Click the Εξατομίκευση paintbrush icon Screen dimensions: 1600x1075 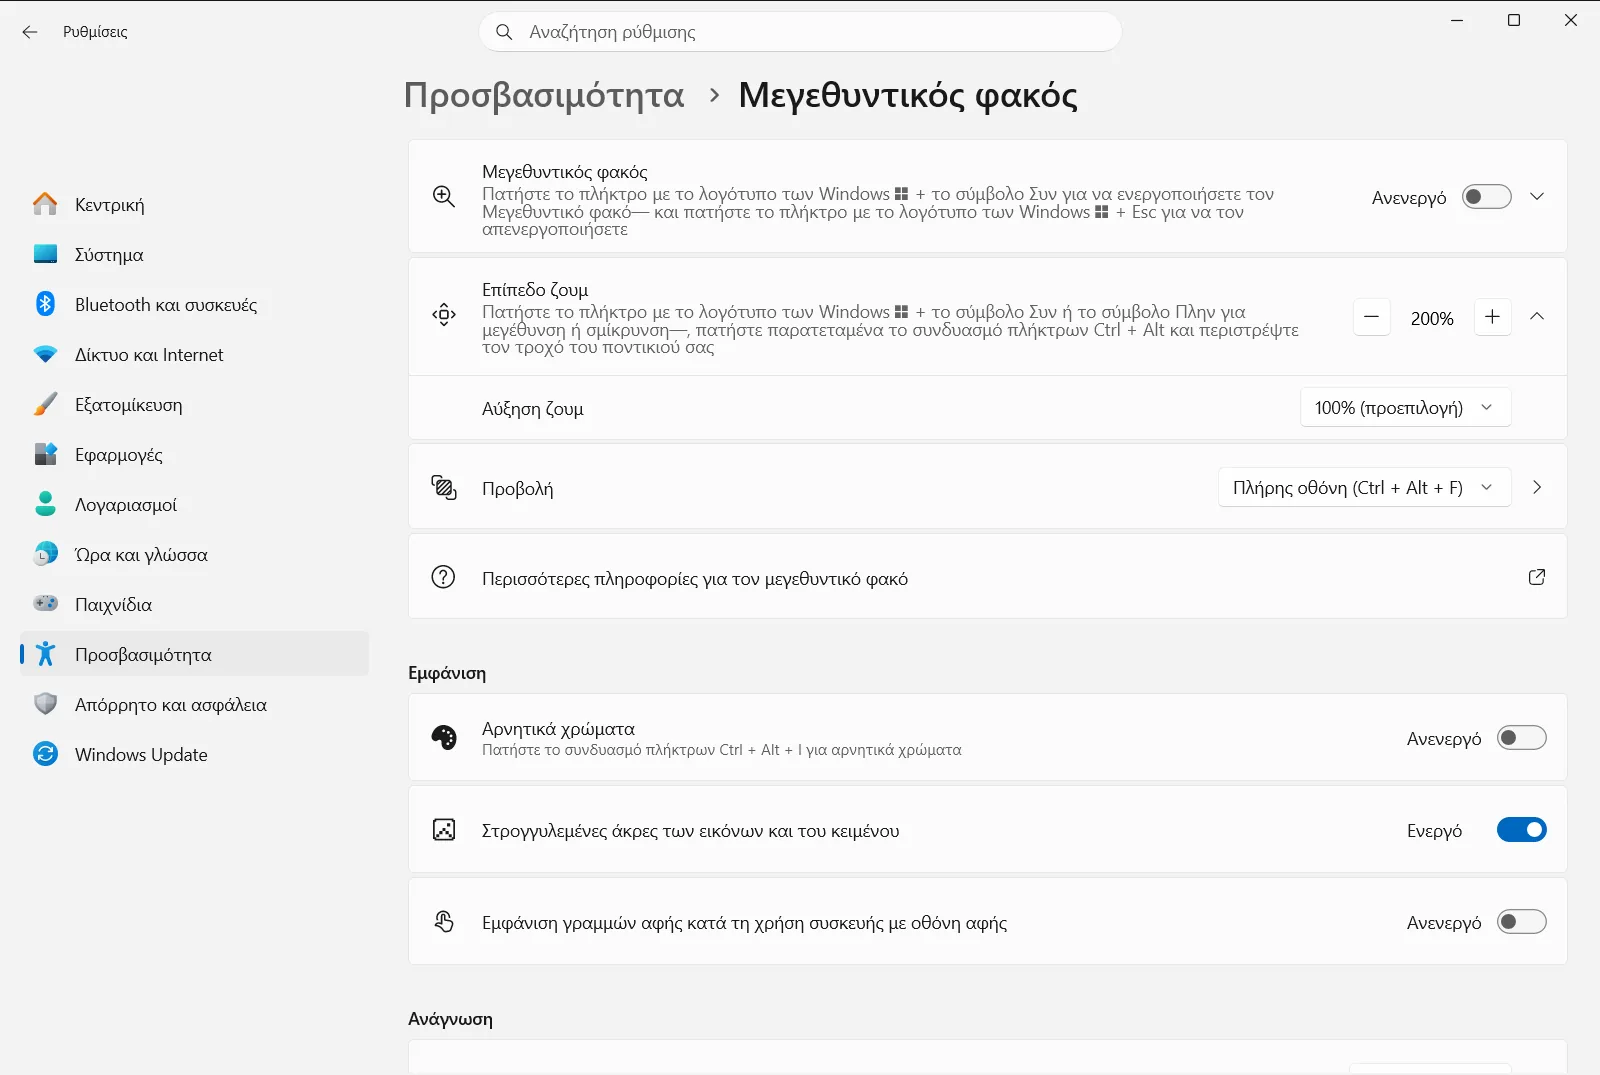[45, 404]
